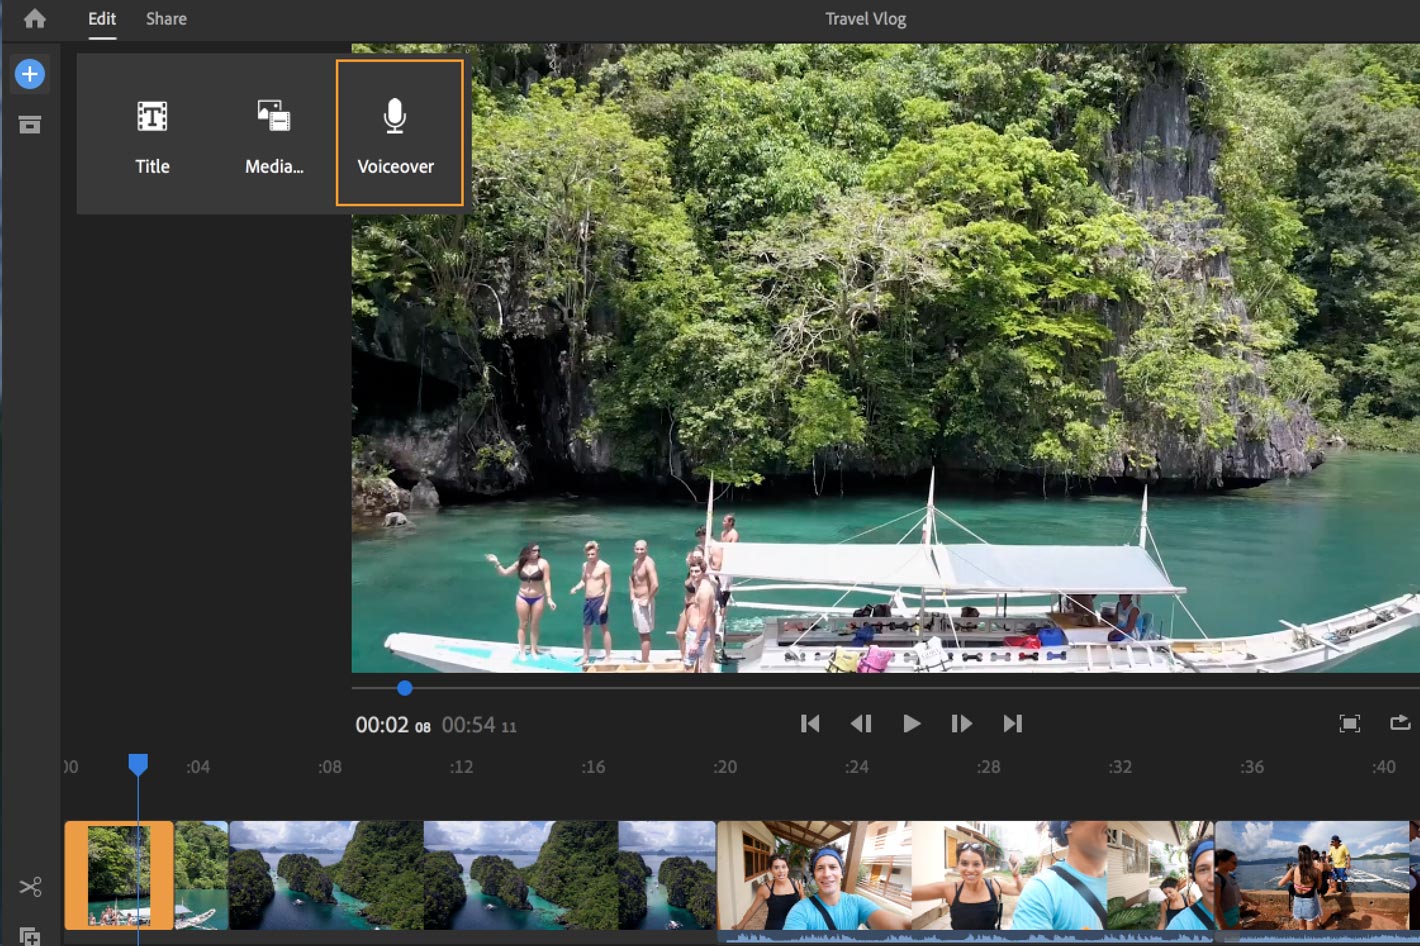The width and height of the screenshot is (1420, 946).
Task: Toggle loop playback icon
Action: (1400, 722)
